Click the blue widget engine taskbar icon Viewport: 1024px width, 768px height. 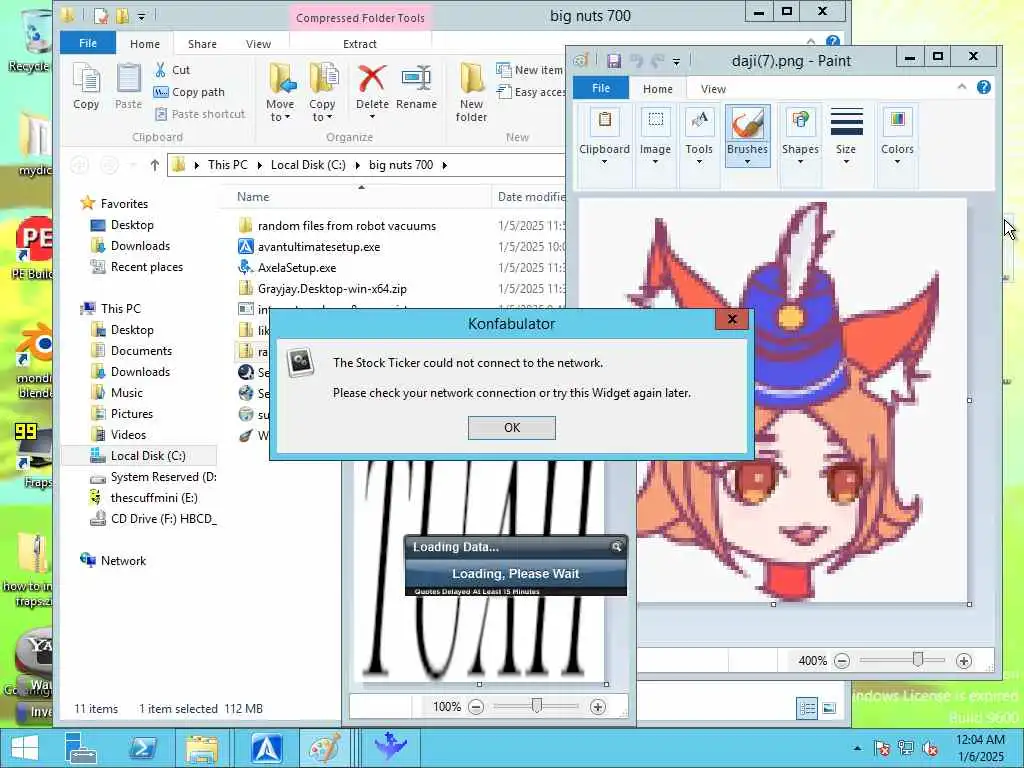391,745
